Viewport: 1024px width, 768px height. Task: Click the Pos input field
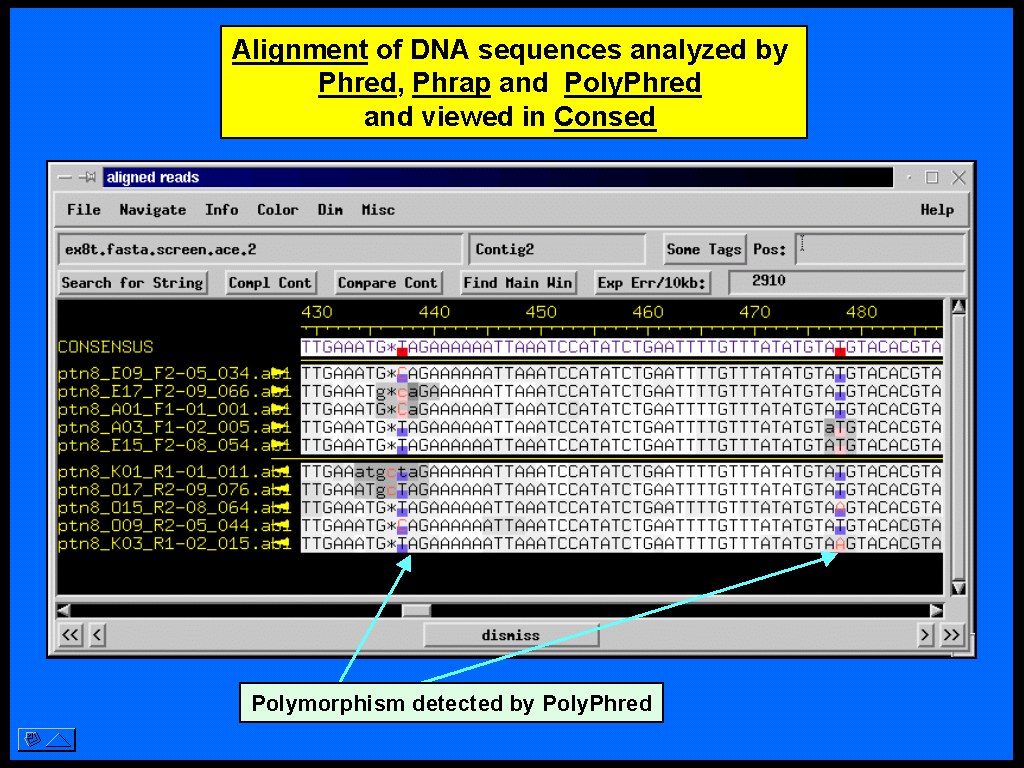pyautogui.click(x=879, y=249)
